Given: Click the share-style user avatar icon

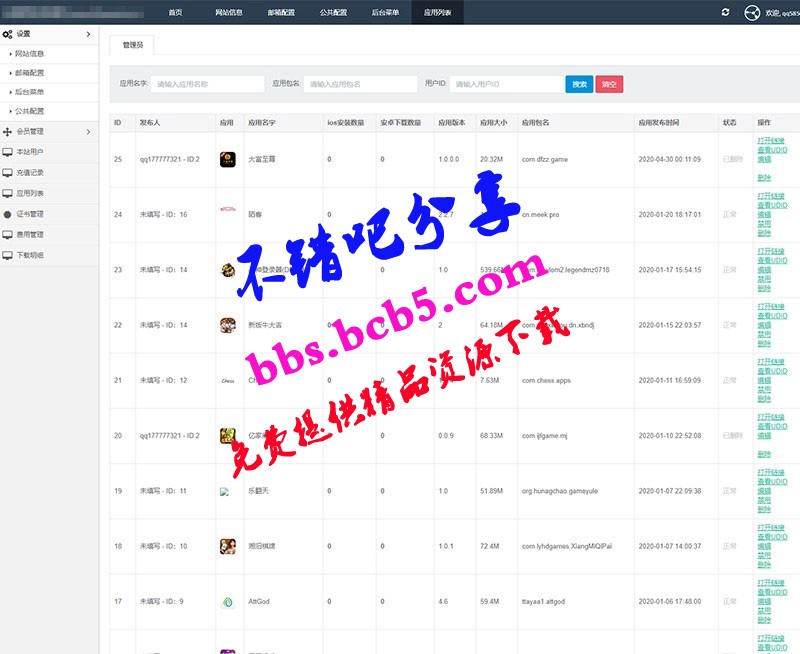Looking at the screenshot, I should (752, 13).
